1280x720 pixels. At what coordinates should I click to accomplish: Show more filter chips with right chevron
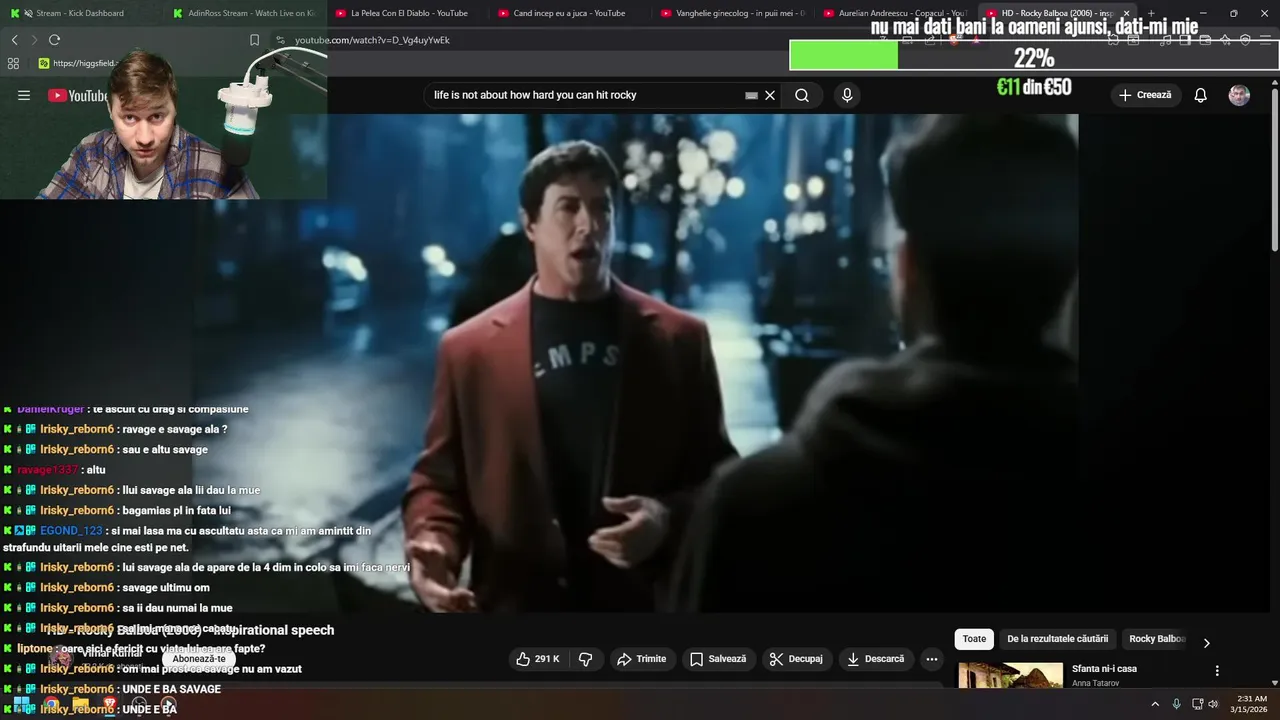pyautogui.click(x=1206, y=643)
